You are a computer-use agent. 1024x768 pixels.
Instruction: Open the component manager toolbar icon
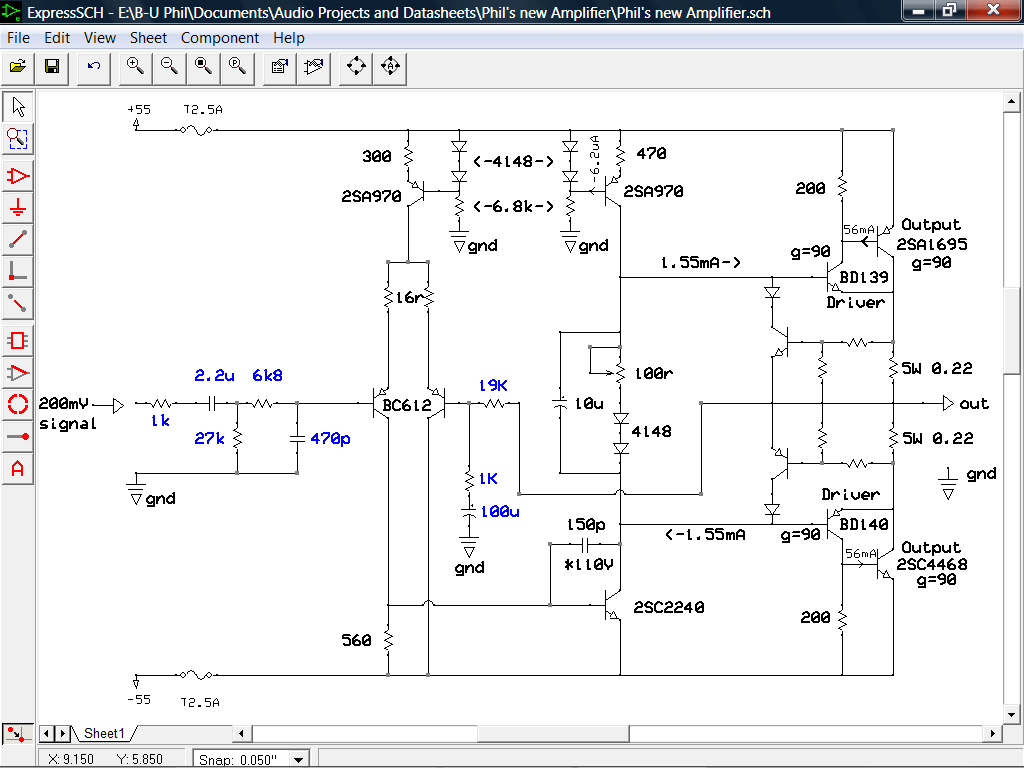pos(280,67)
